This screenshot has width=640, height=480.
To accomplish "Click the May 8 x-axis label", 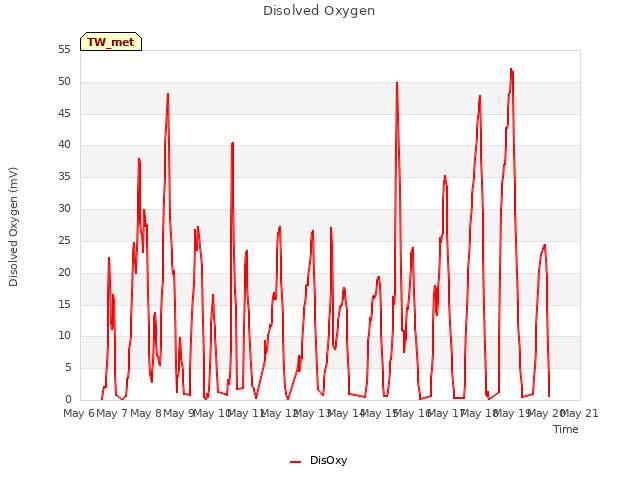I will (146, 413).
